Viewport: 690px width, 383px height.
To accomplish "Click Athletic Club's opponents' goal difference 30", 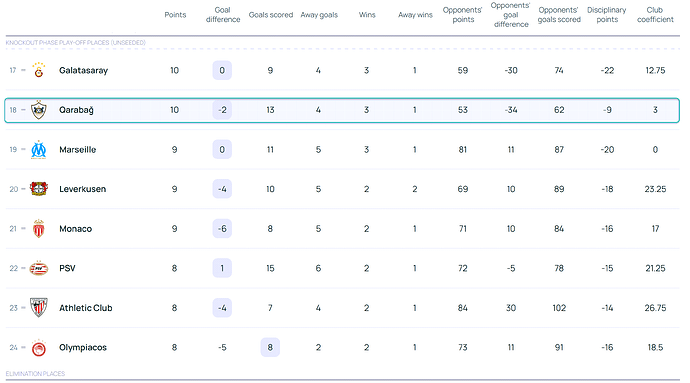I will point(511,308).
